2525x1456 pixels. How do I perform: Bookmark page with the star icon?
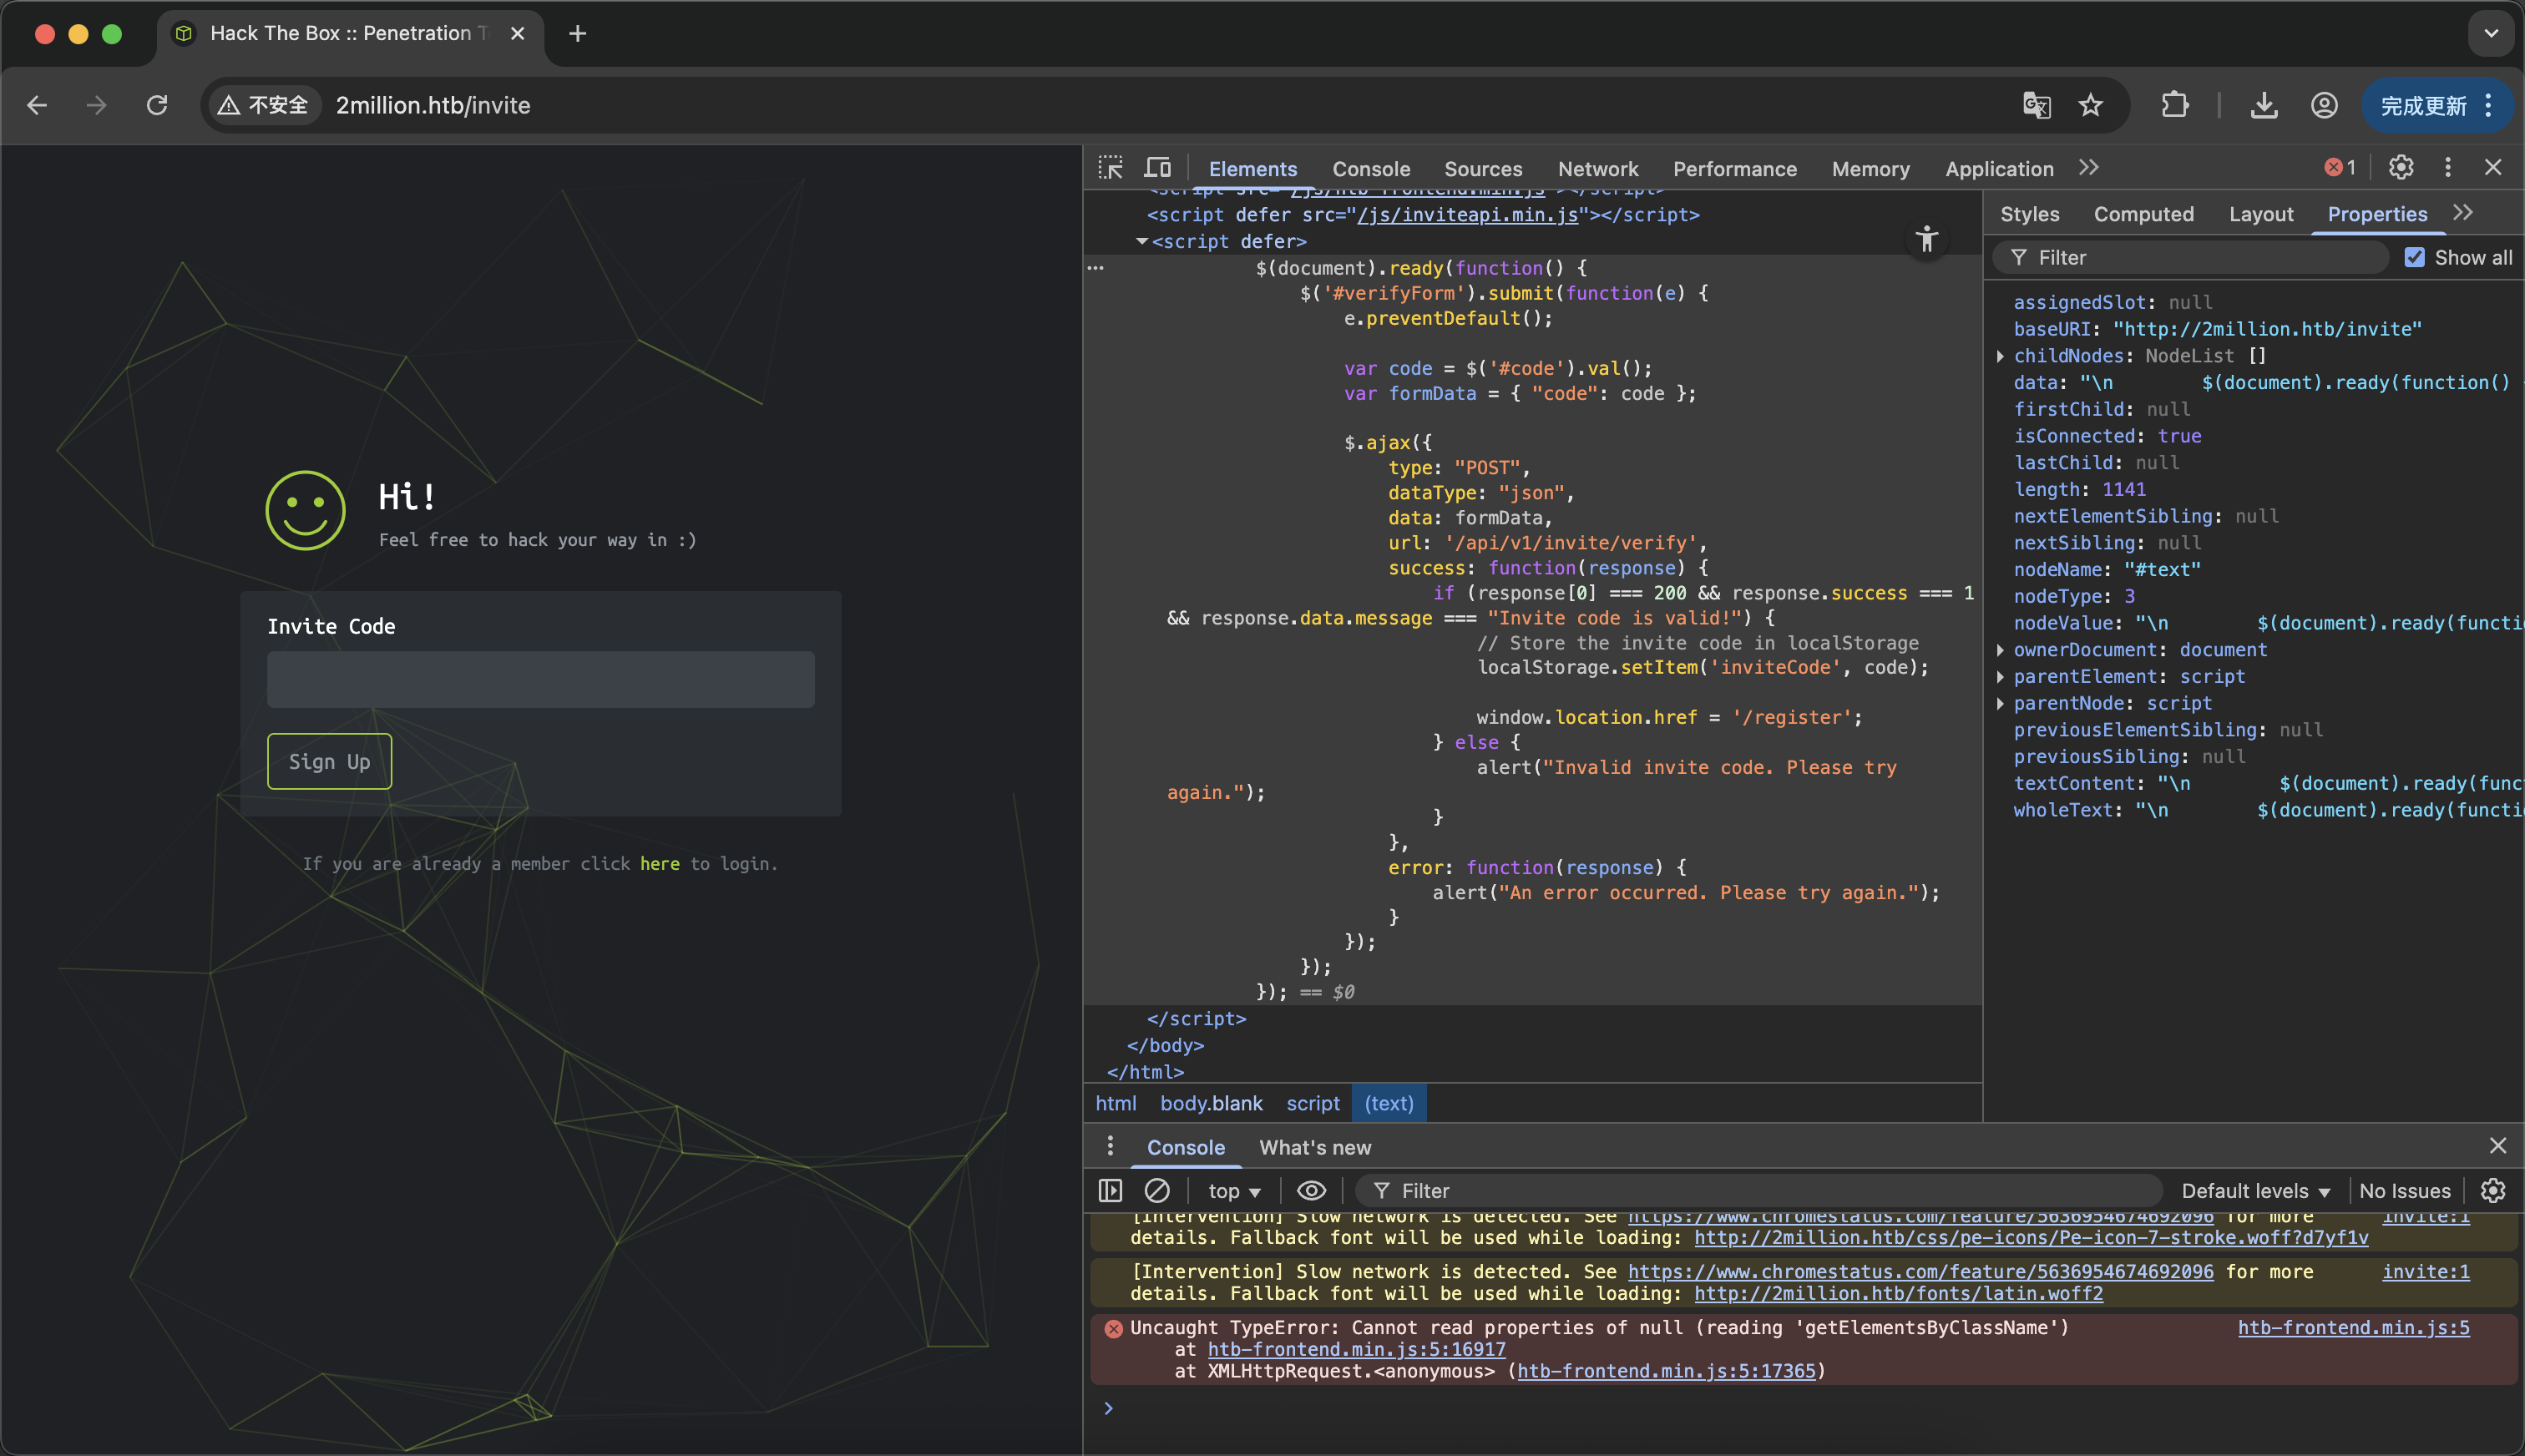point(2090,105)
